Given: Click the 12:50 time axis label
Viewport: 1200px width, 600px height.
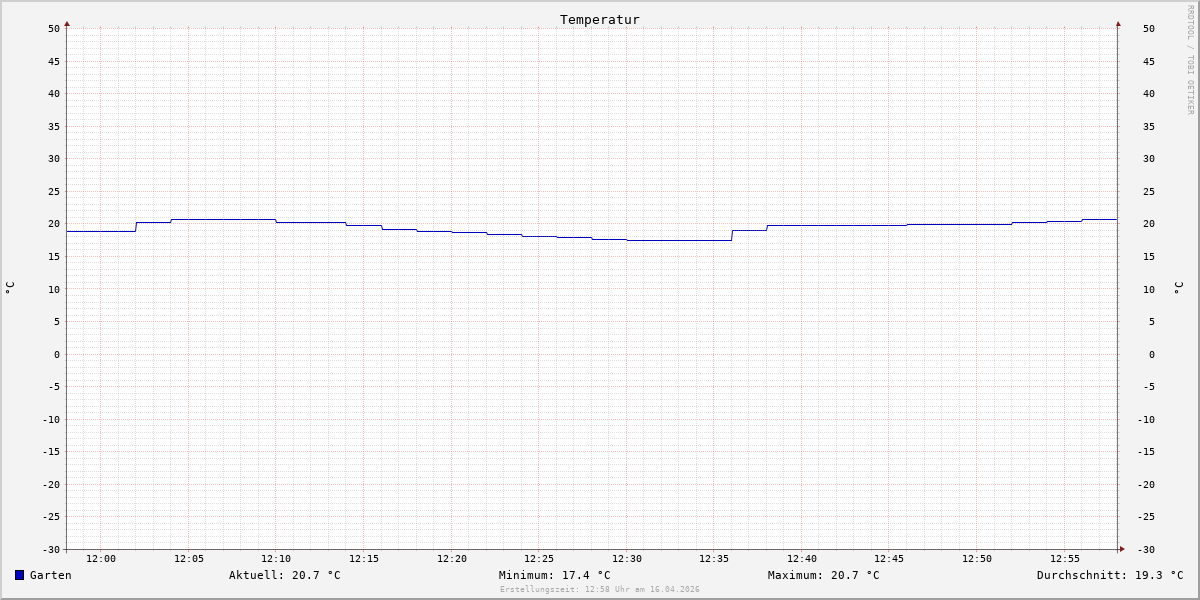Looking at the screenshot, I should coord(977,559).
